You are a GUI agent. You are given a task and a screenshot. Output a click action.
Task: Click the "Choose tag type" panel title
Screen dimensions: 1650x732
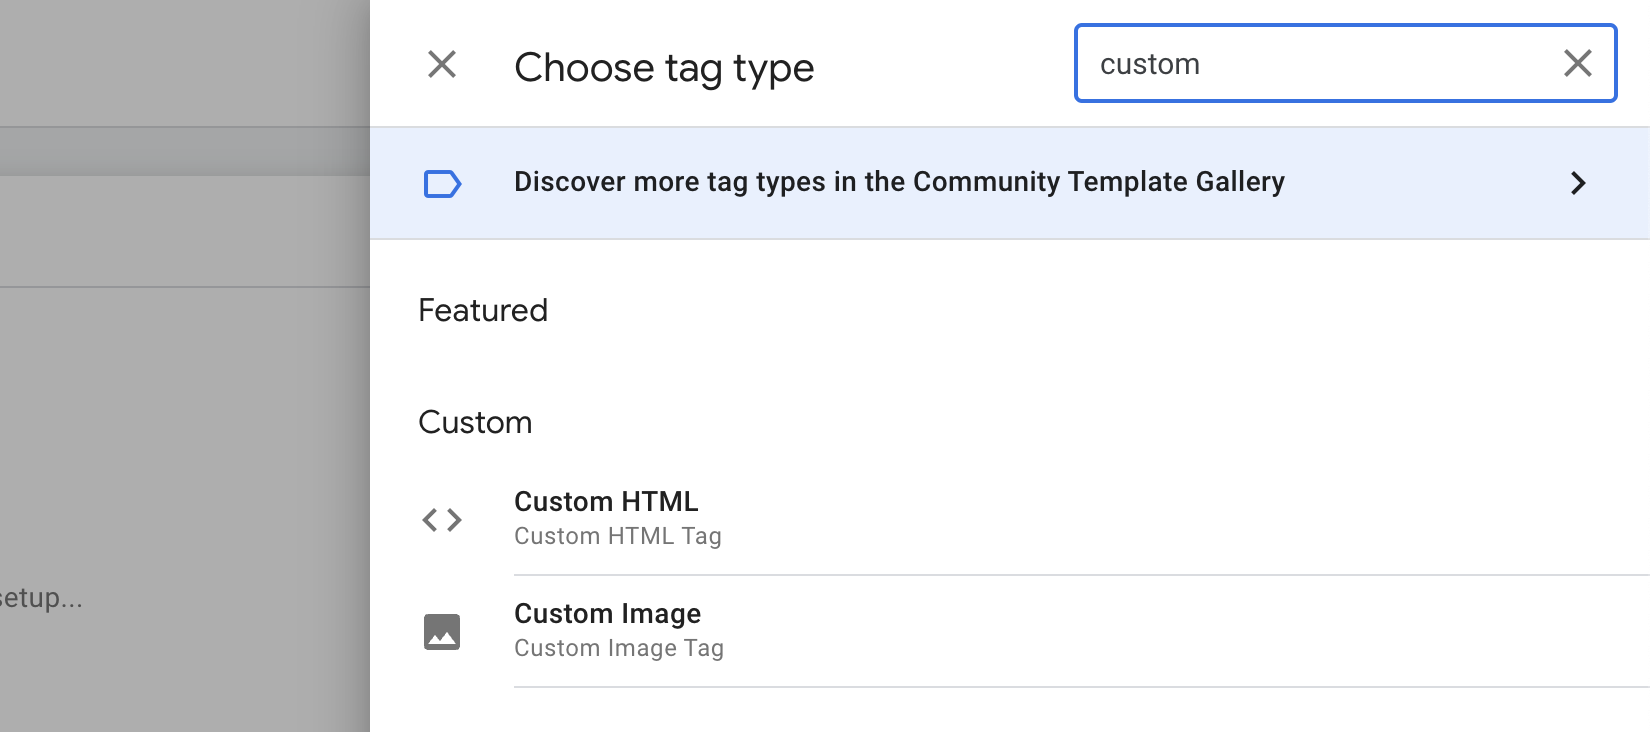point(664,68)
